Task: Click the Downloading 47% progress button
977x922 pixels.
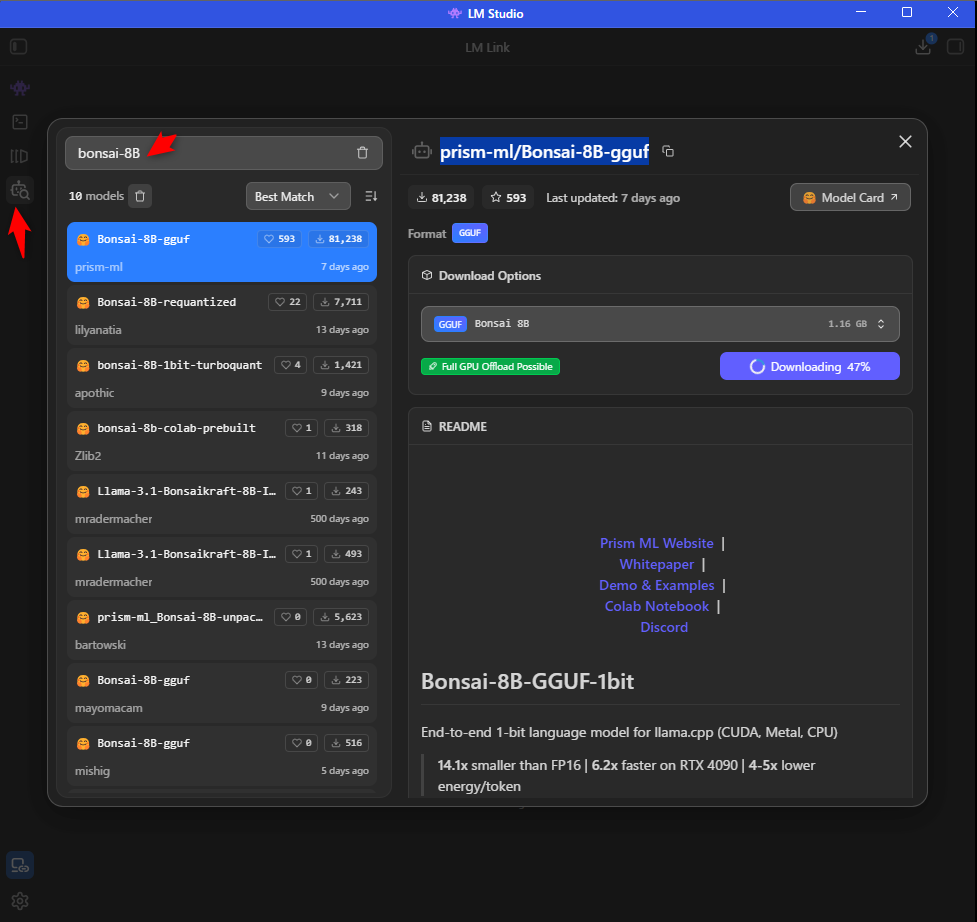Action: [809, 366]
